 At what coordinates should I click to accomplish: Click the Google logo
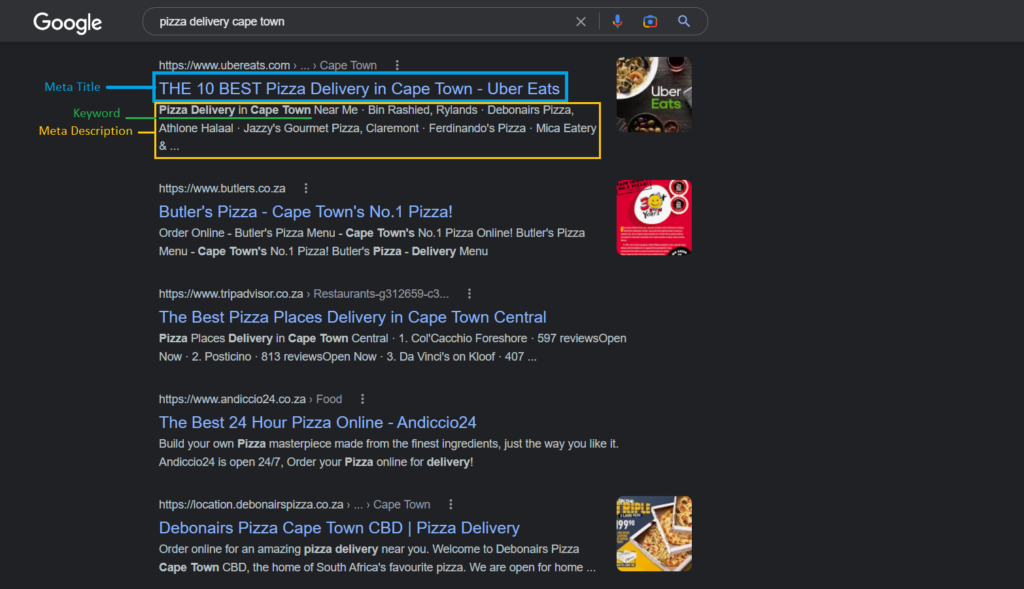click(x=67, y=22)
